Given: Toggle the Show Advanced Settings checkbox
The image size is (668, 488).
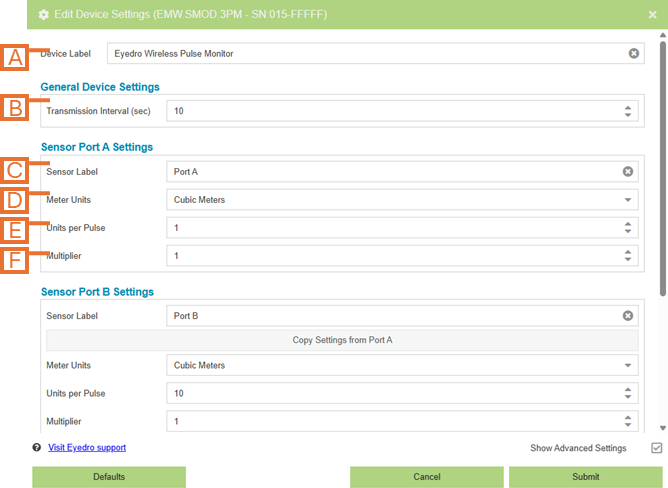Looking at the screenshot, I should pos(656,448).
